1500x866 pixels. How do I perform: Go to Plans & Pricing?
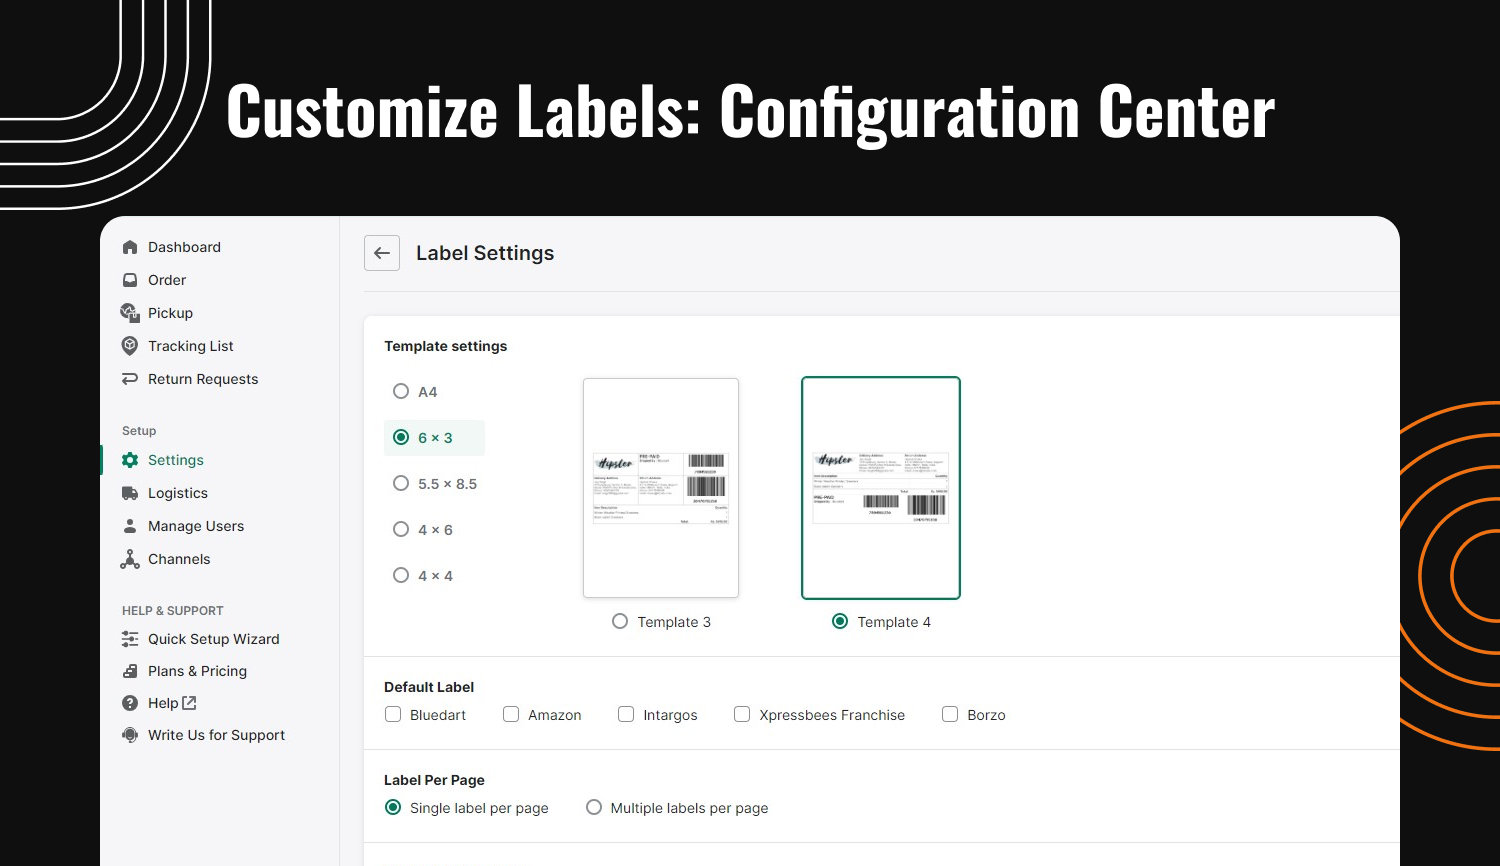click(x=197, y=671)
